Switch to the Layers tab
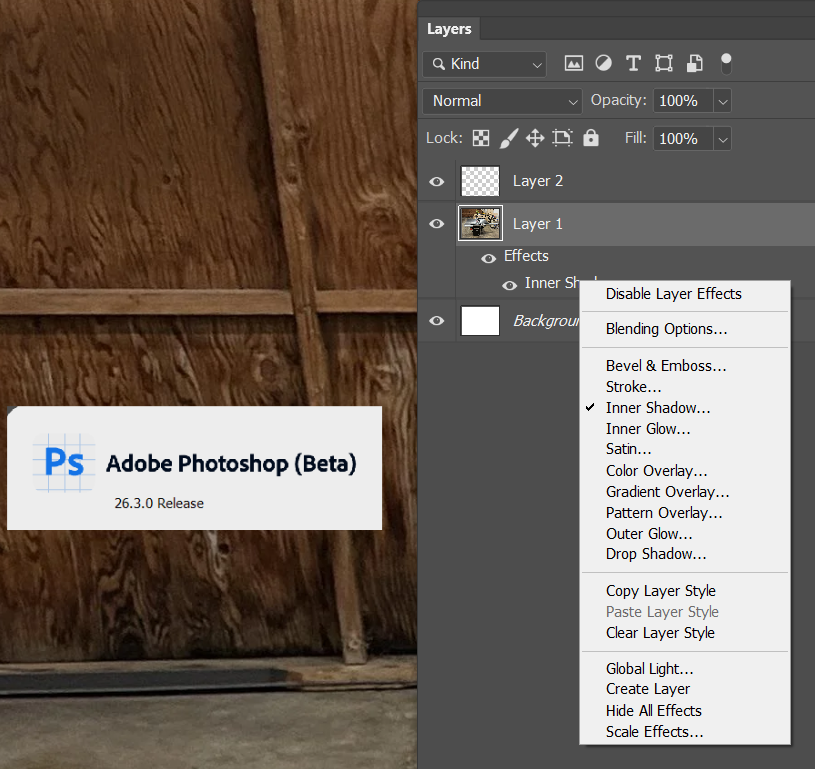The height and width of the screenshot is (769, 815). (x=449, y=29)
